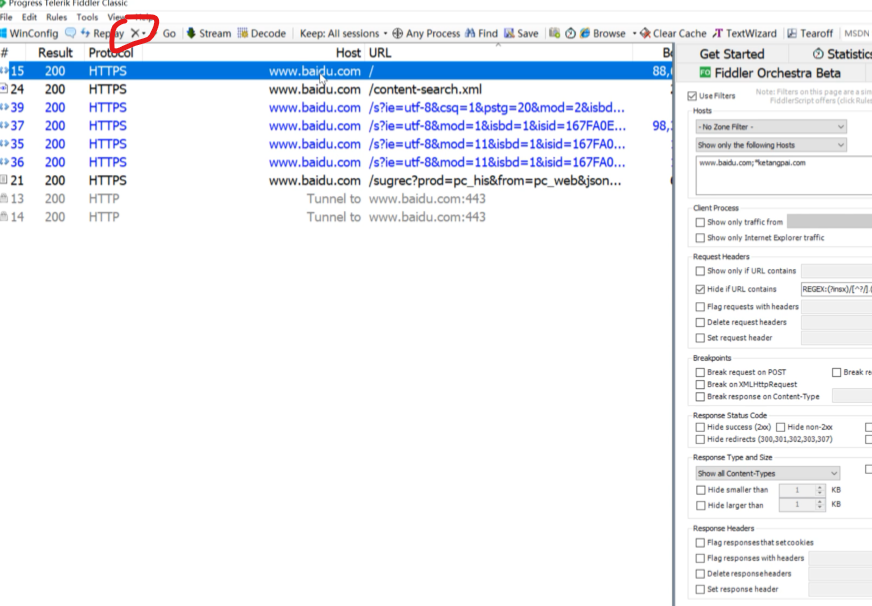872x606 pixels.
Task: Open Show only traffic from process dropdown
Action: [830, 222]
